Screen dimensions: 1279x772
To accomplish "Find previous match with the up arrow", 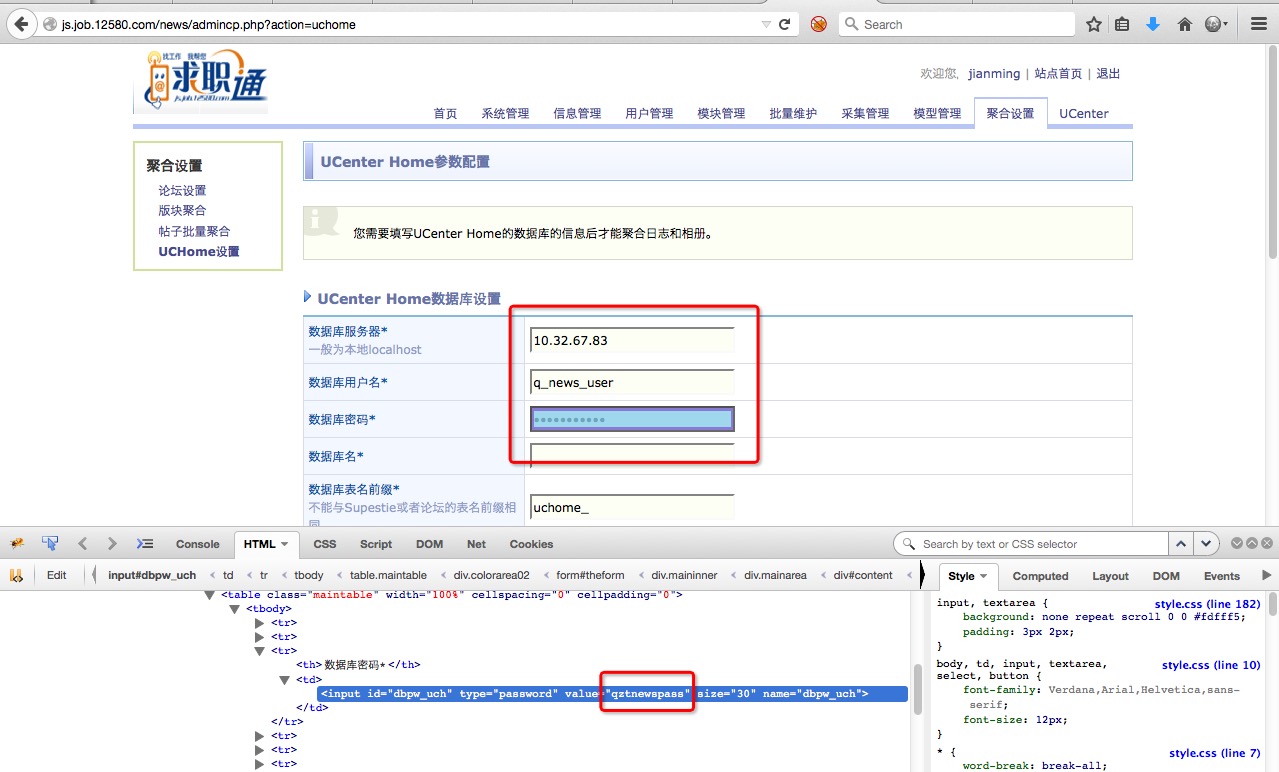I will [x=1181, y=544].
